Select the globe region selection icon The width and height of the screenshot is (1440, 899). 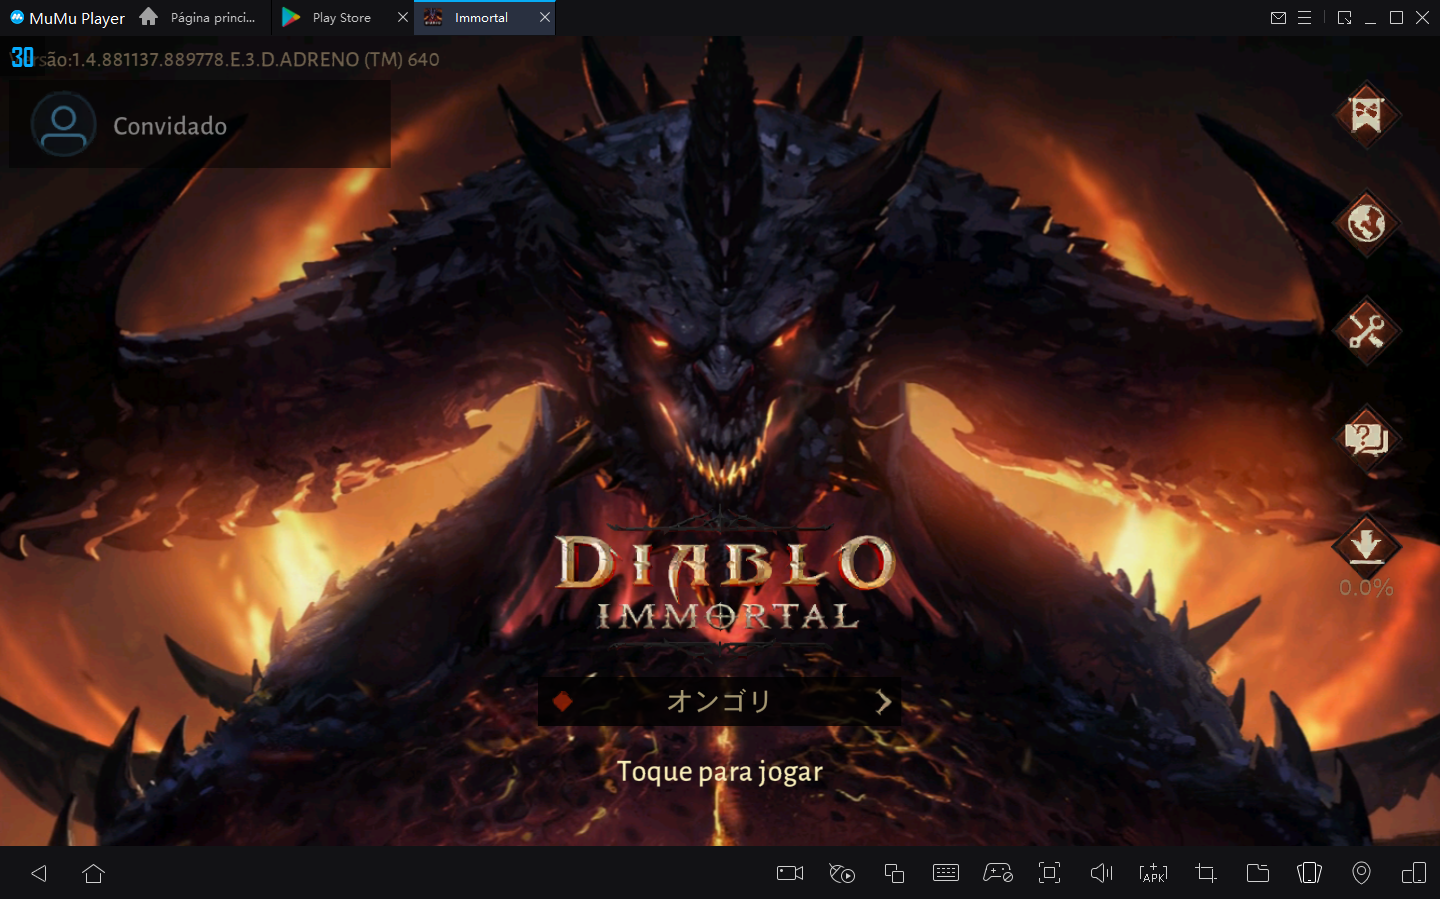pos(1367,224)
